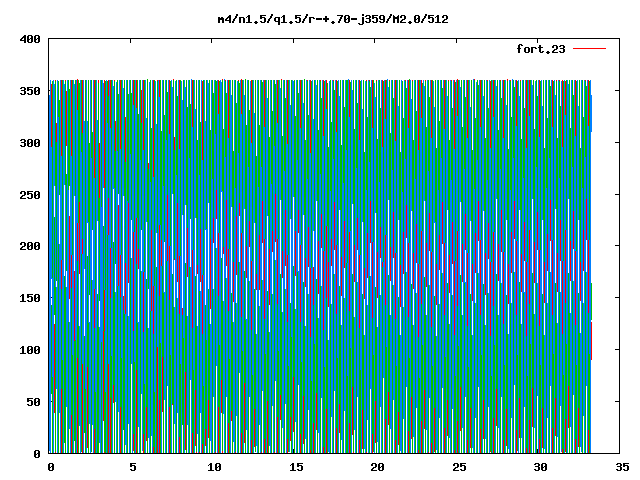Click the x-axis label 30
The width and height of the screenshot is (640, 480).
click(x=540, y=467)
